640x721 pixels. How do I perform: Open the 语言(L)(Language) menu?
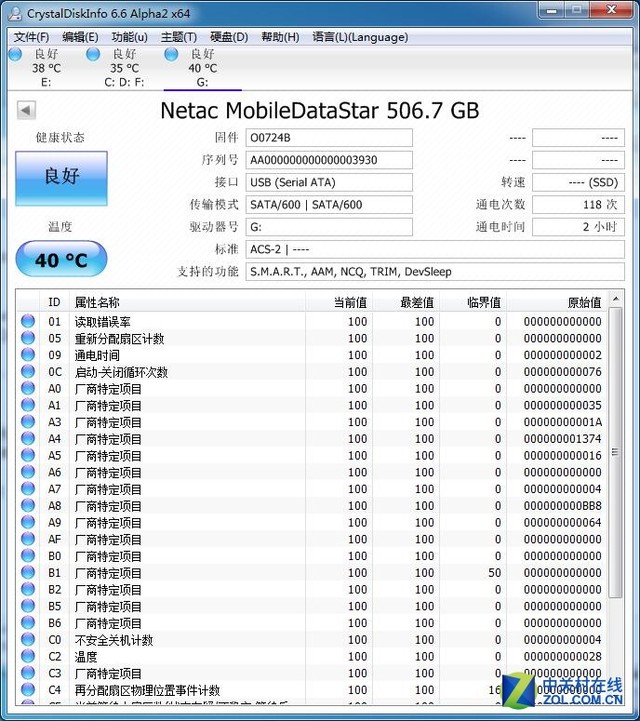coord(360,37)
